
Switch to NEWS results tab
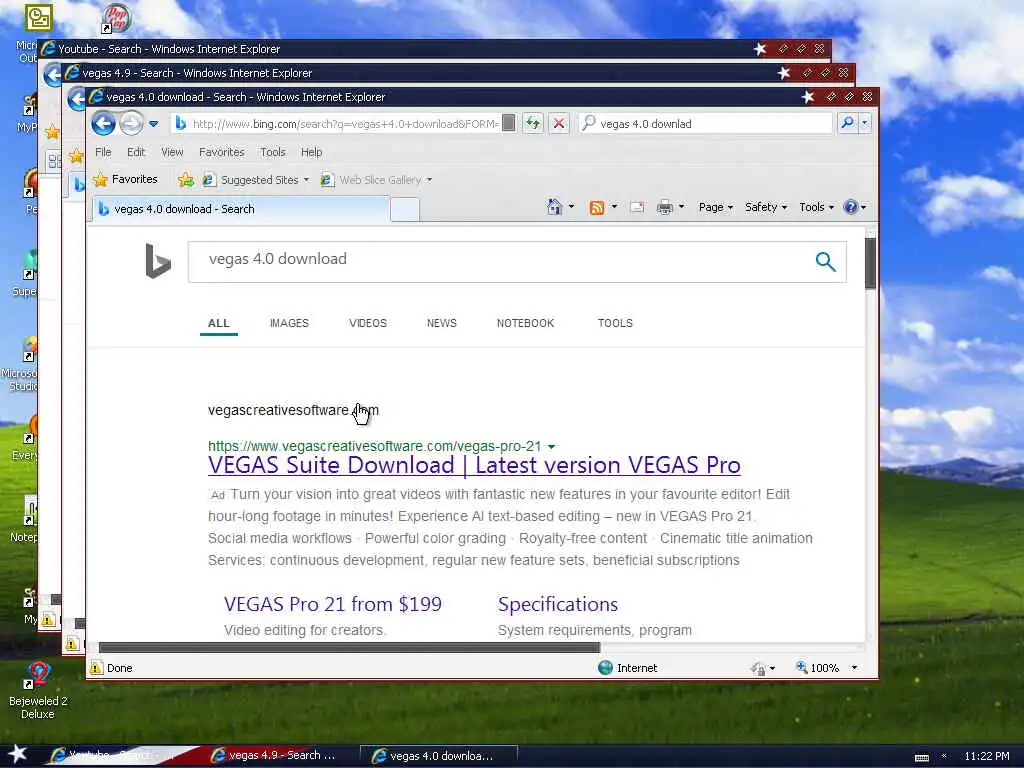(x=441, y=323)
